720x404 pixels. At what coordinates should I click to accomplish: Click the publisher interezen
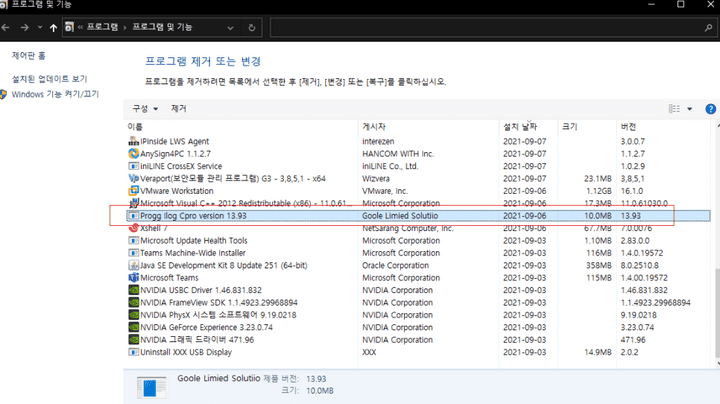[x=378, y=141]
